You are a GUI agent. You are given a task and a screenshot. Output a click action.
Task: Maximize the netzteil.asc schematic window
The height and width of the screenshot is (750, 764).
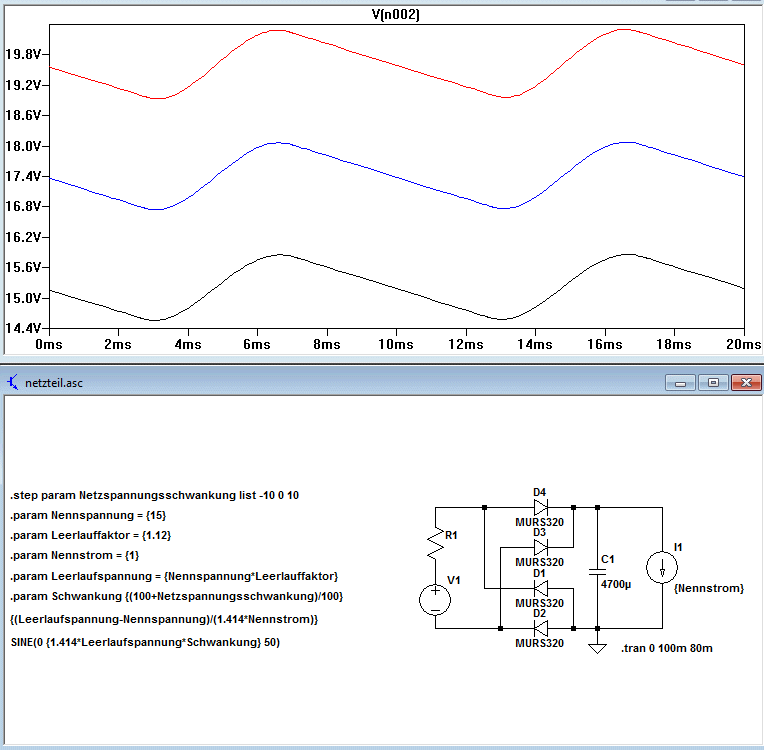713,383
